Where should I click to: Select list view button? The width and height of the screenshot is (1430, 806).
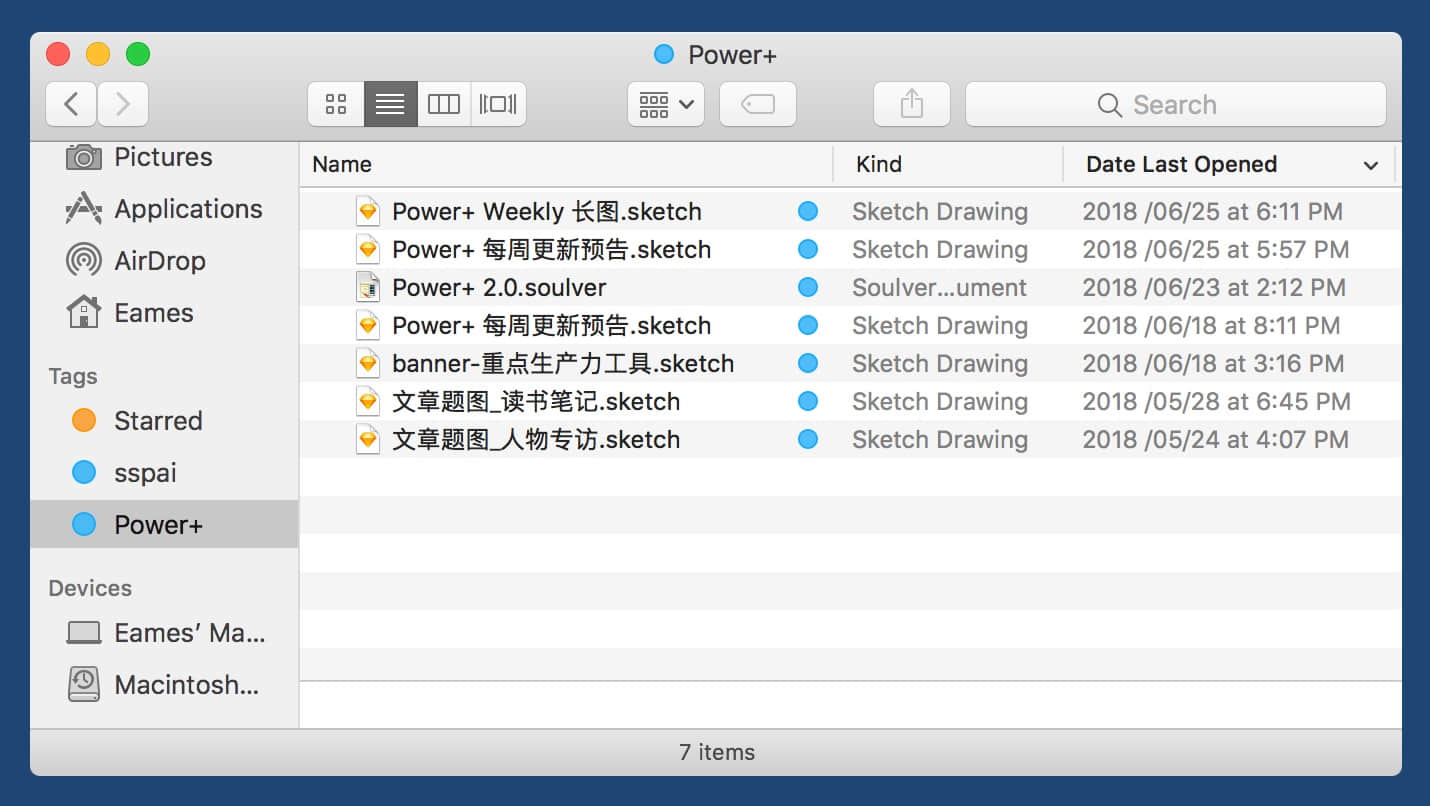390,104
